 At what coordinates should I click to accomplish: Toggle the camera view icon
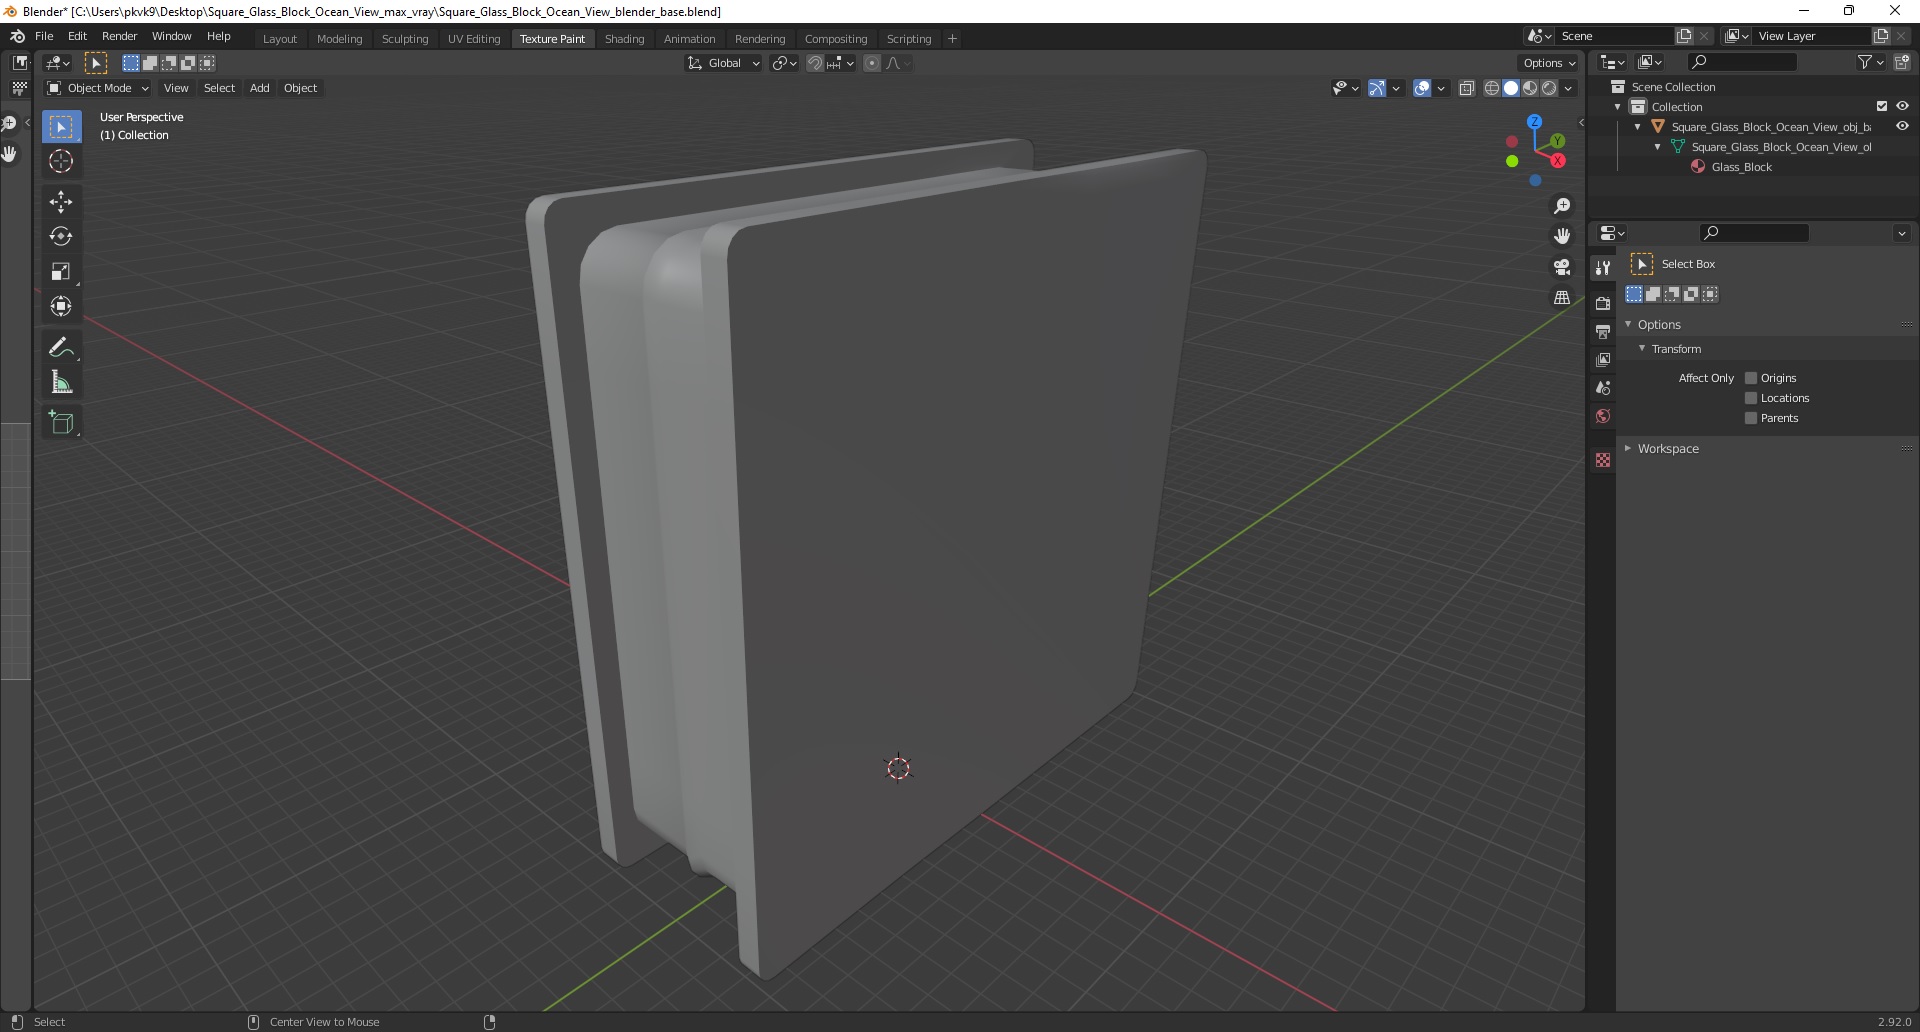(1562, 267)
